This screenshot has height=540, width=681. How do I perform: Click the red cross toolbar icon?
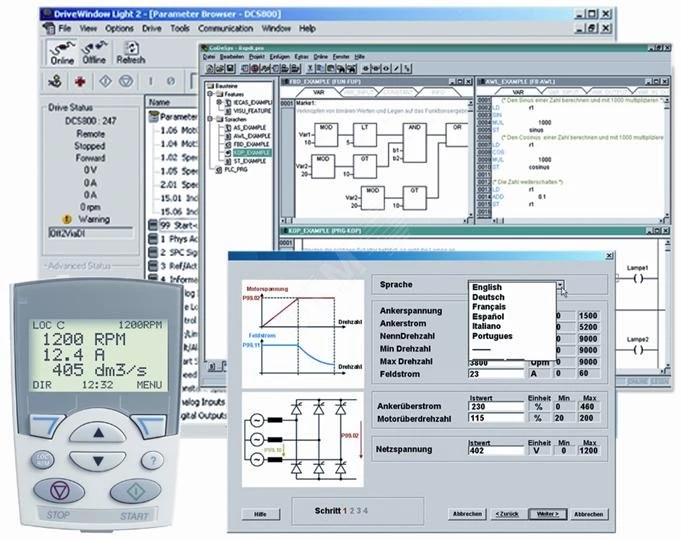pyautogui.click(x=80, y=81)
